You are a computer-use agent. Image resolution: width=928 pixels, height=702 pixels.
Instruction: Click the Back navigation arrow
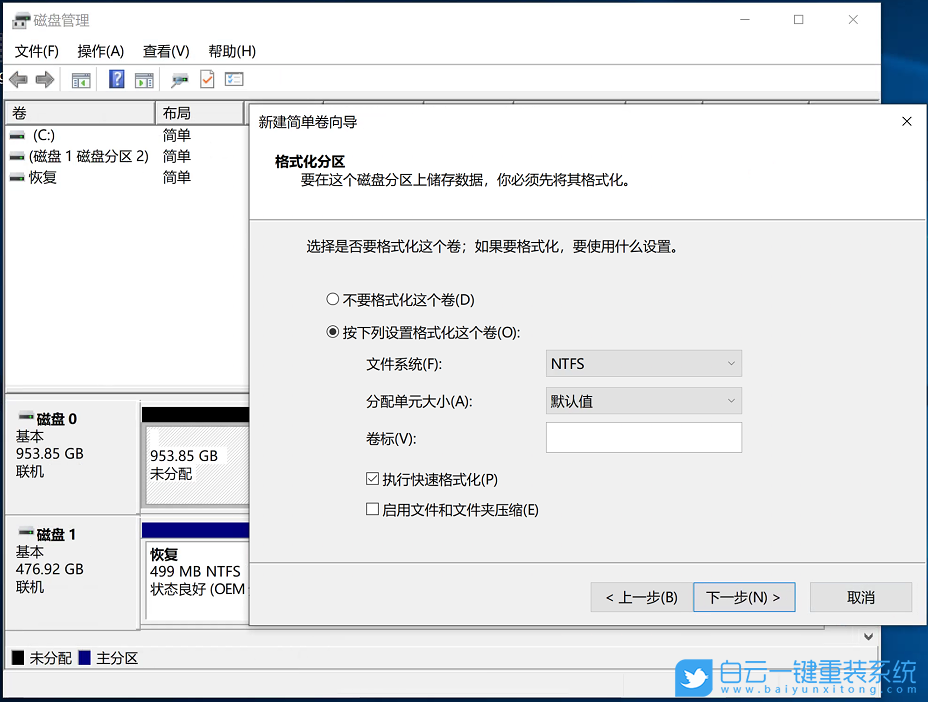18,79
